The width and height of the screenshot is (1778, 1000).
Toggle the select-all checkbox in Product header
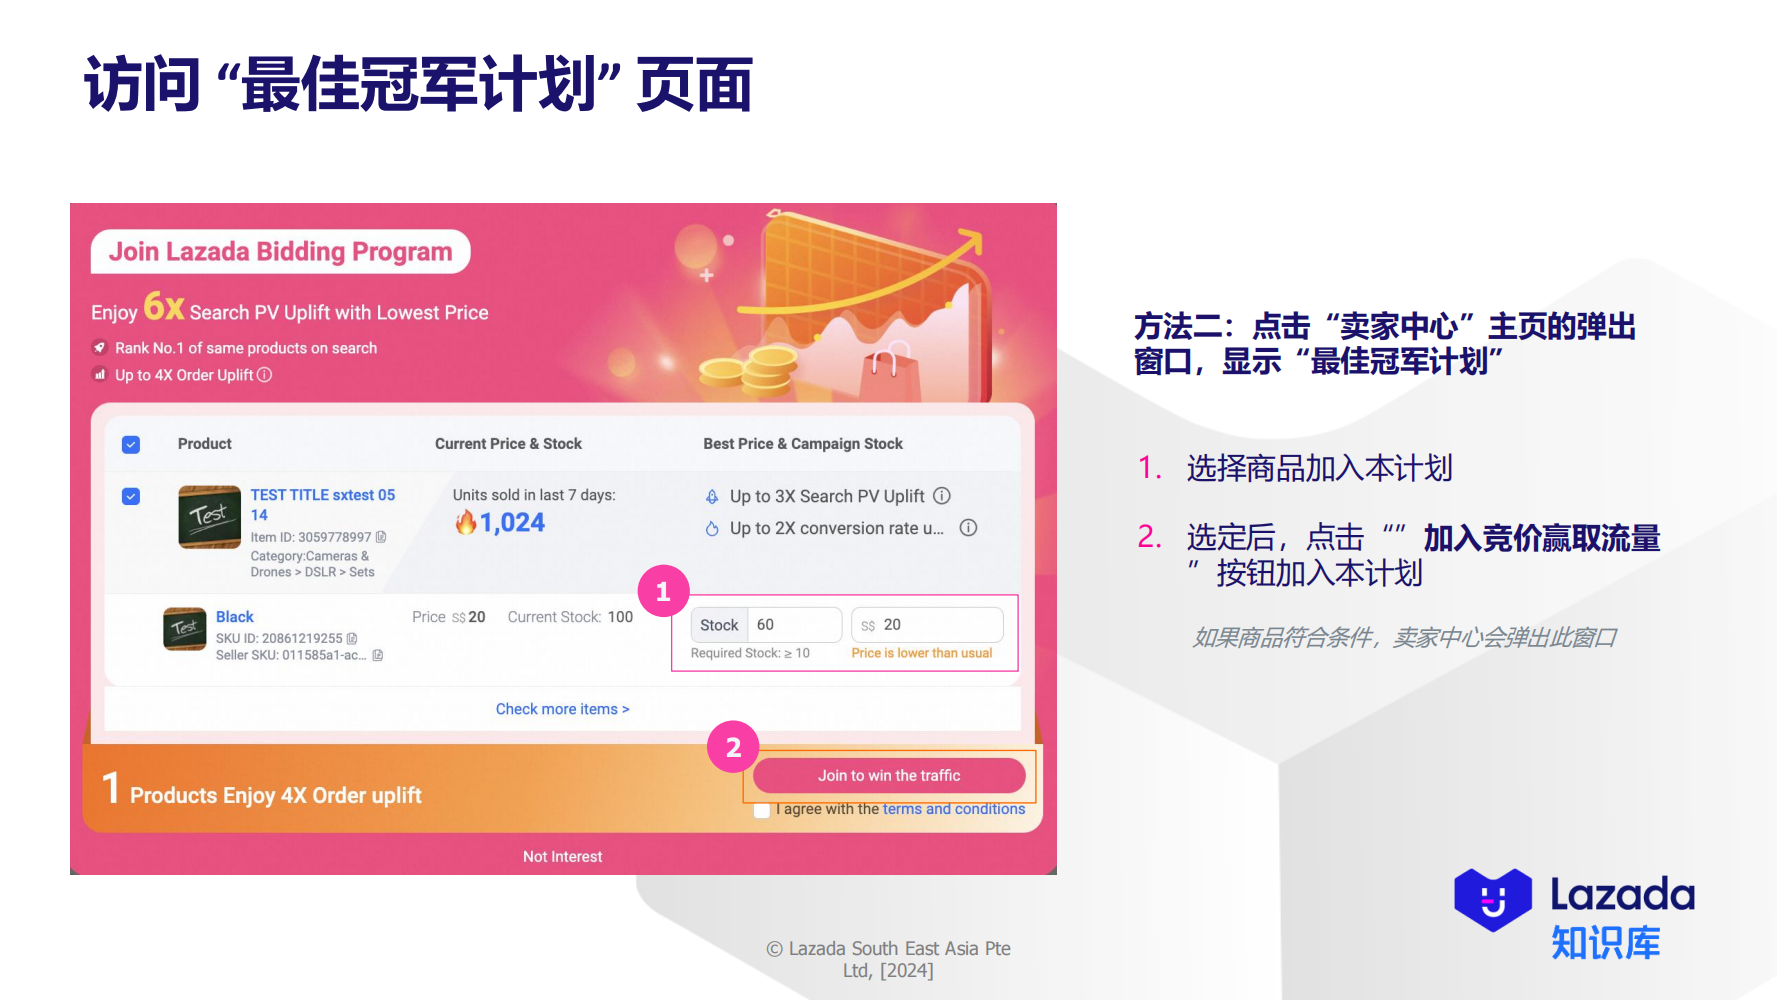(x=131, y=444)
